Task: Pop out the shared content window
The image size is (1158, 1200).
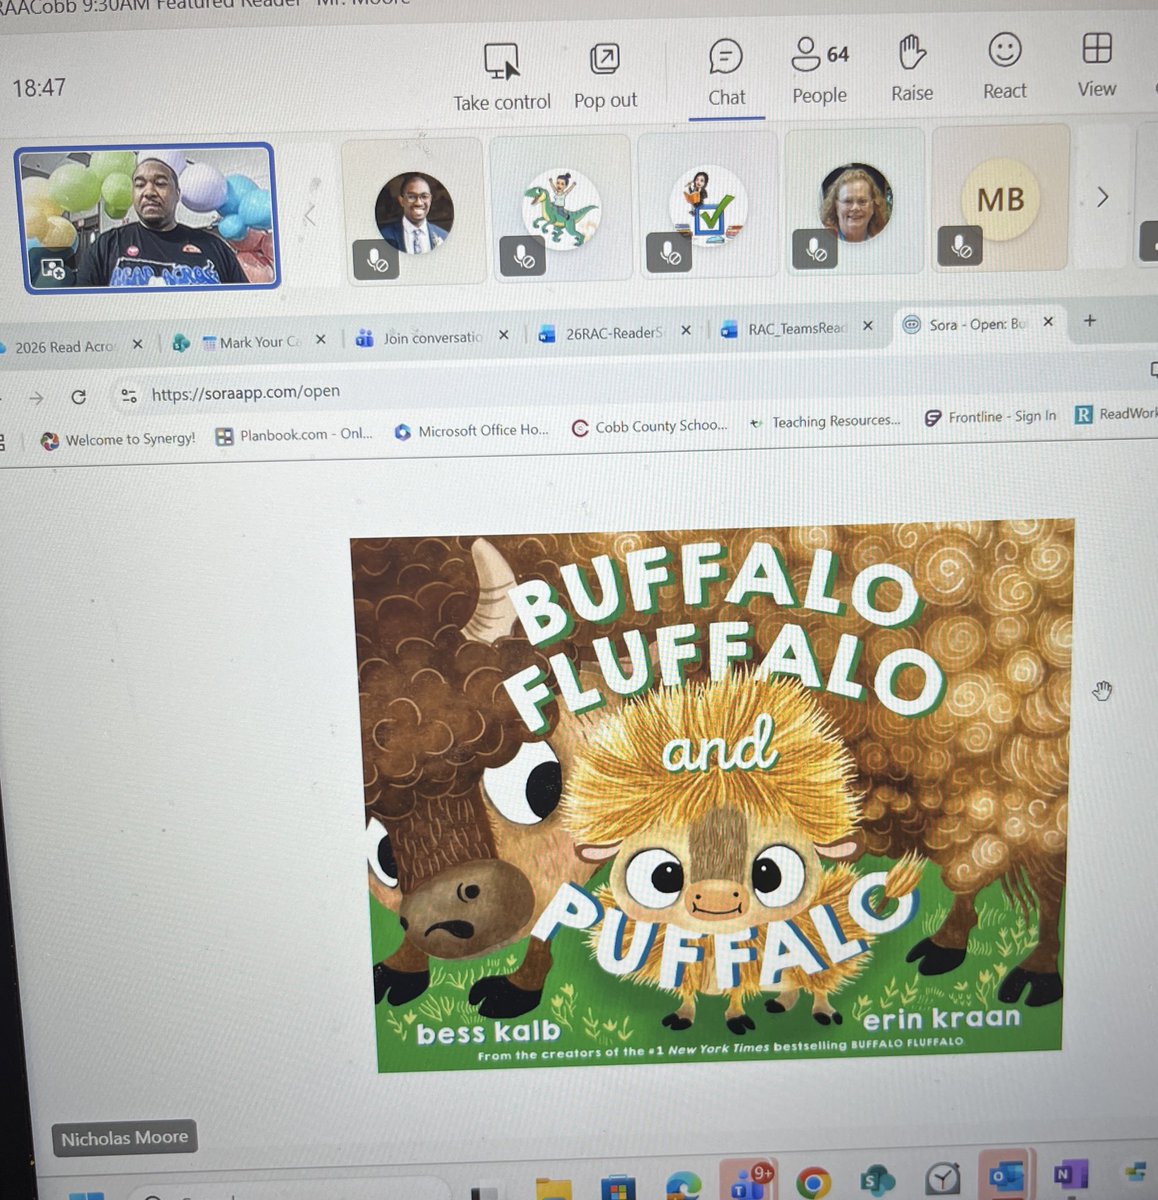Action: pyautogui.click(x=605, y=77)
